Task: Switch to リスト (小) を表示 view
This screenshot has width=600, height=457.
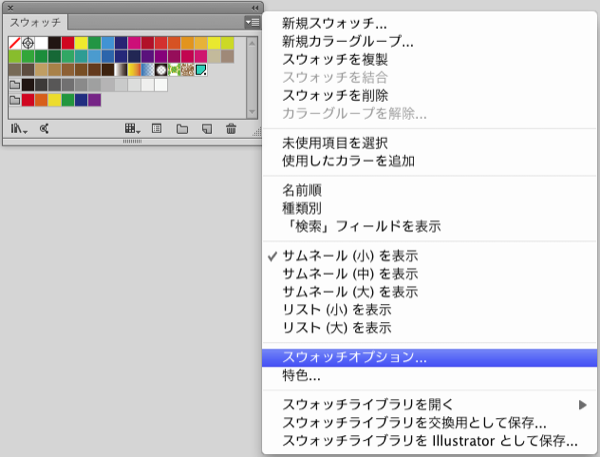Action: [336, 310]
